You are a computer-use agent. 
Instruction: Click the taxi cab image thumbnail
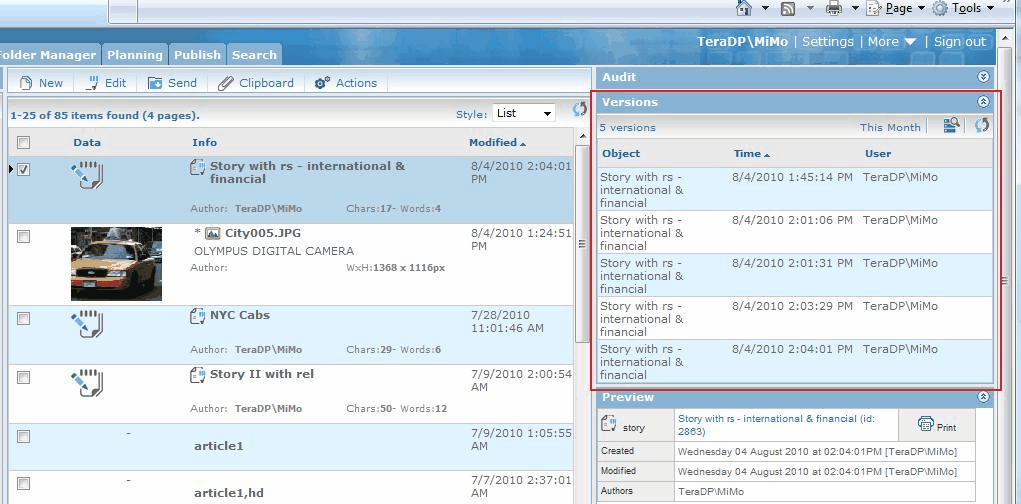click(116, 263)
